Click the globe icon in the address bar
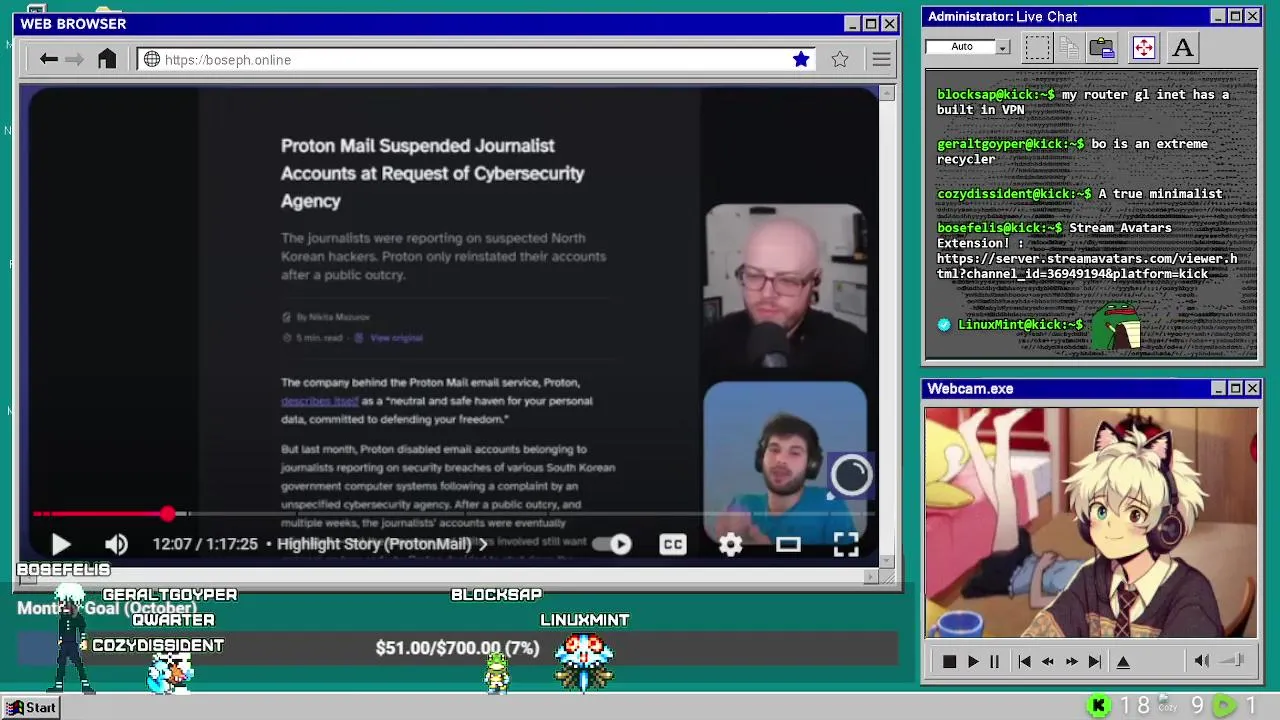 152,59
